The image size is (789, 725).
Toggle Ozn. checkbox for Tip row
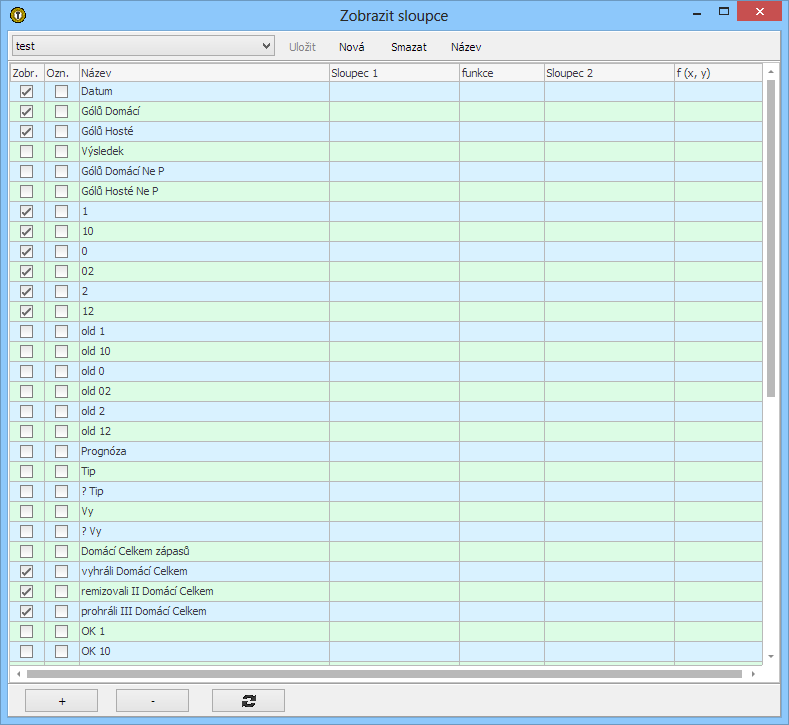(61, 471)
